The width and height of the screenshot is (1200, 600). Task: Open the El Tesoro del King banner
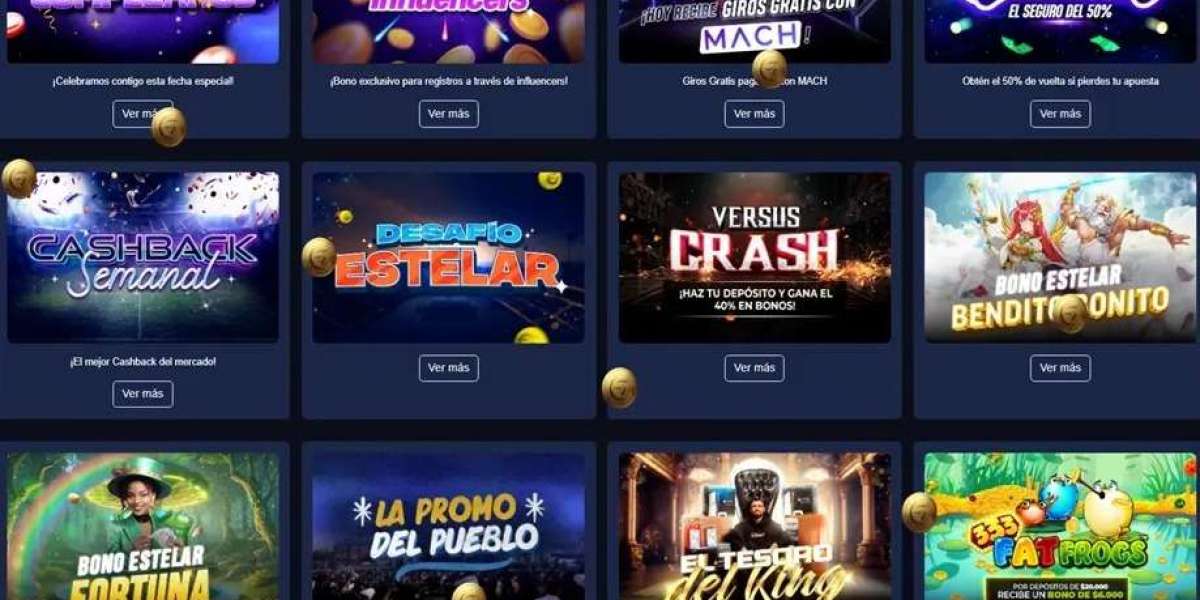point(755,526)
